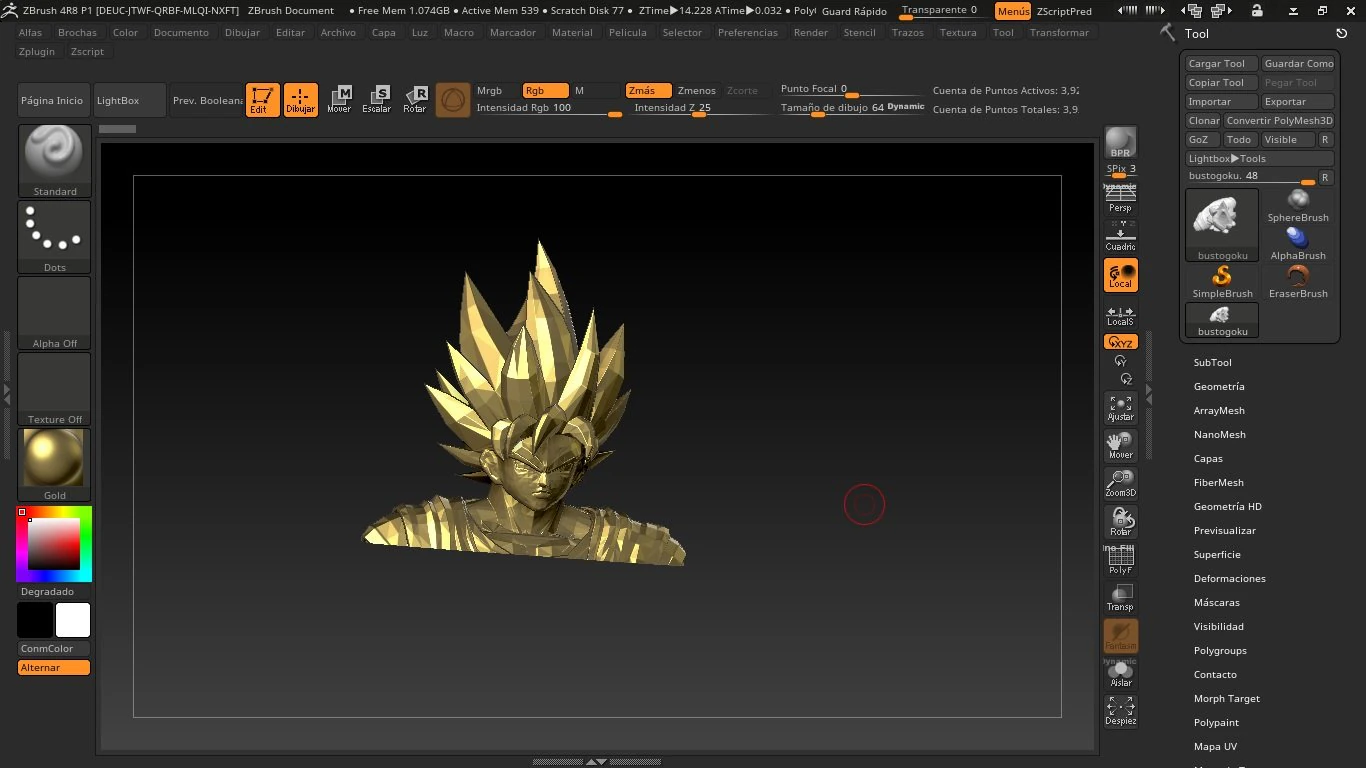
Task: Open the Documento menu
Action: coord(181,32)
